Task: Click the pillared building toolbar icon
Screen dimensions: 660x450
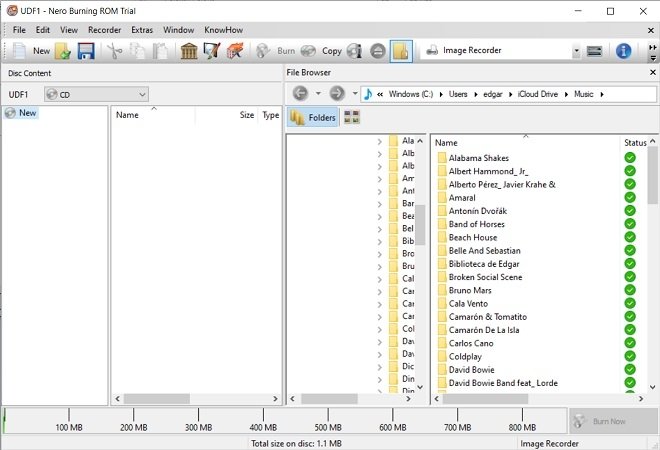Action: (x=189, y=51)
